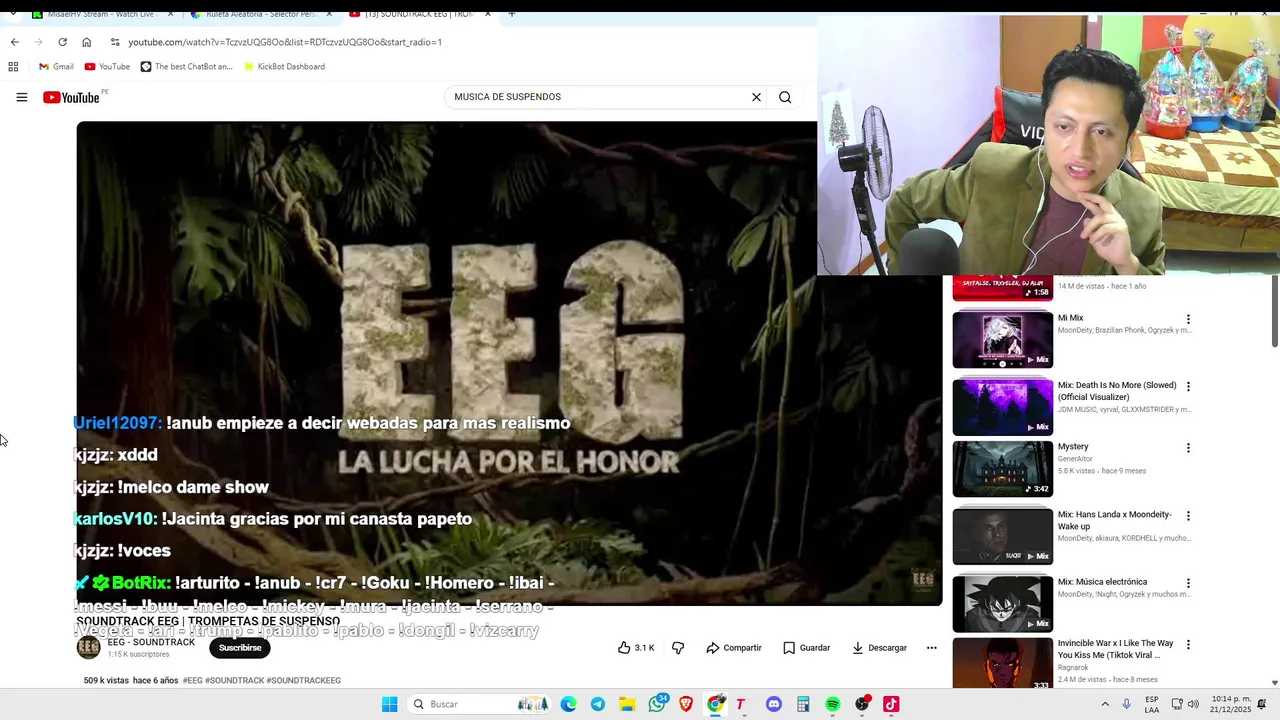The image size is (1280, 720).
Task: Open the EEG - SOUNDTRACK channel name
Action: point(151,642)
